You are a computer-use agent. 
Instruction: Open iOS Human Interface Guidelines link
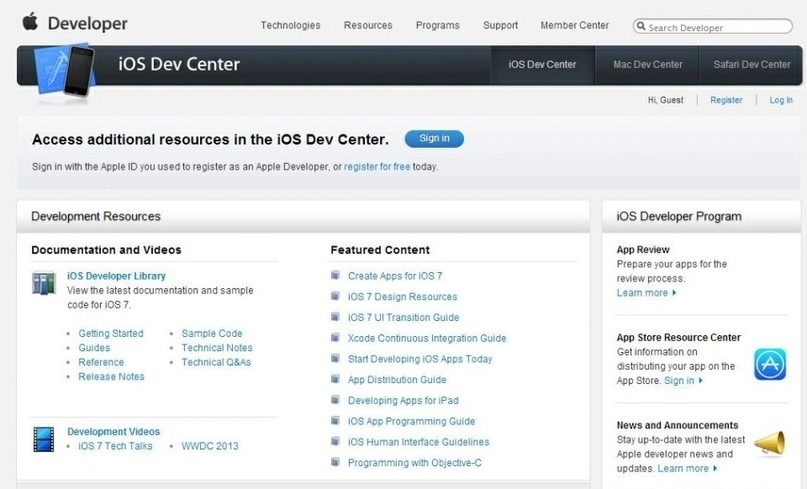coord(418,442)
